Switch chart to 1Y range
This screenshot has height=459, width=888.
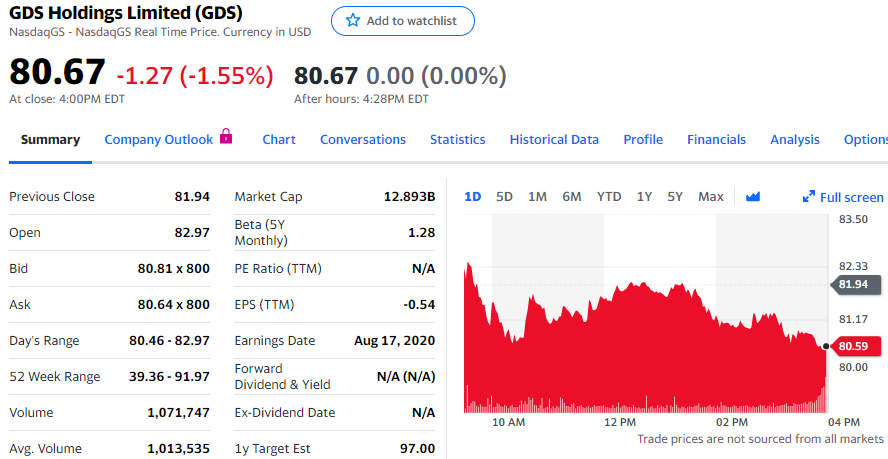[644, 197]
